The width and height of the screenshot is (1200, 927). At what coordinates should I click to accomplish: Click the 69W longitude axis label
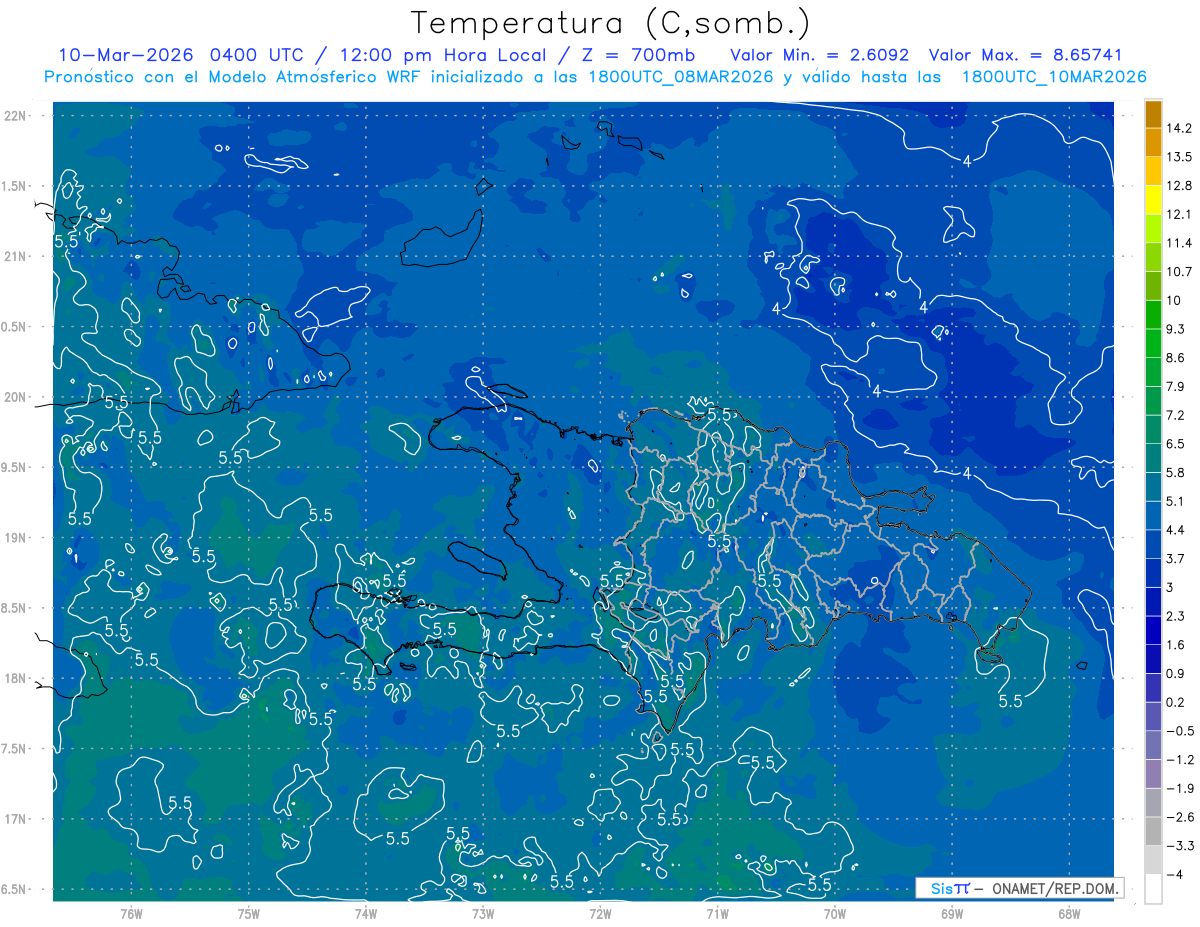click(952, 913)
